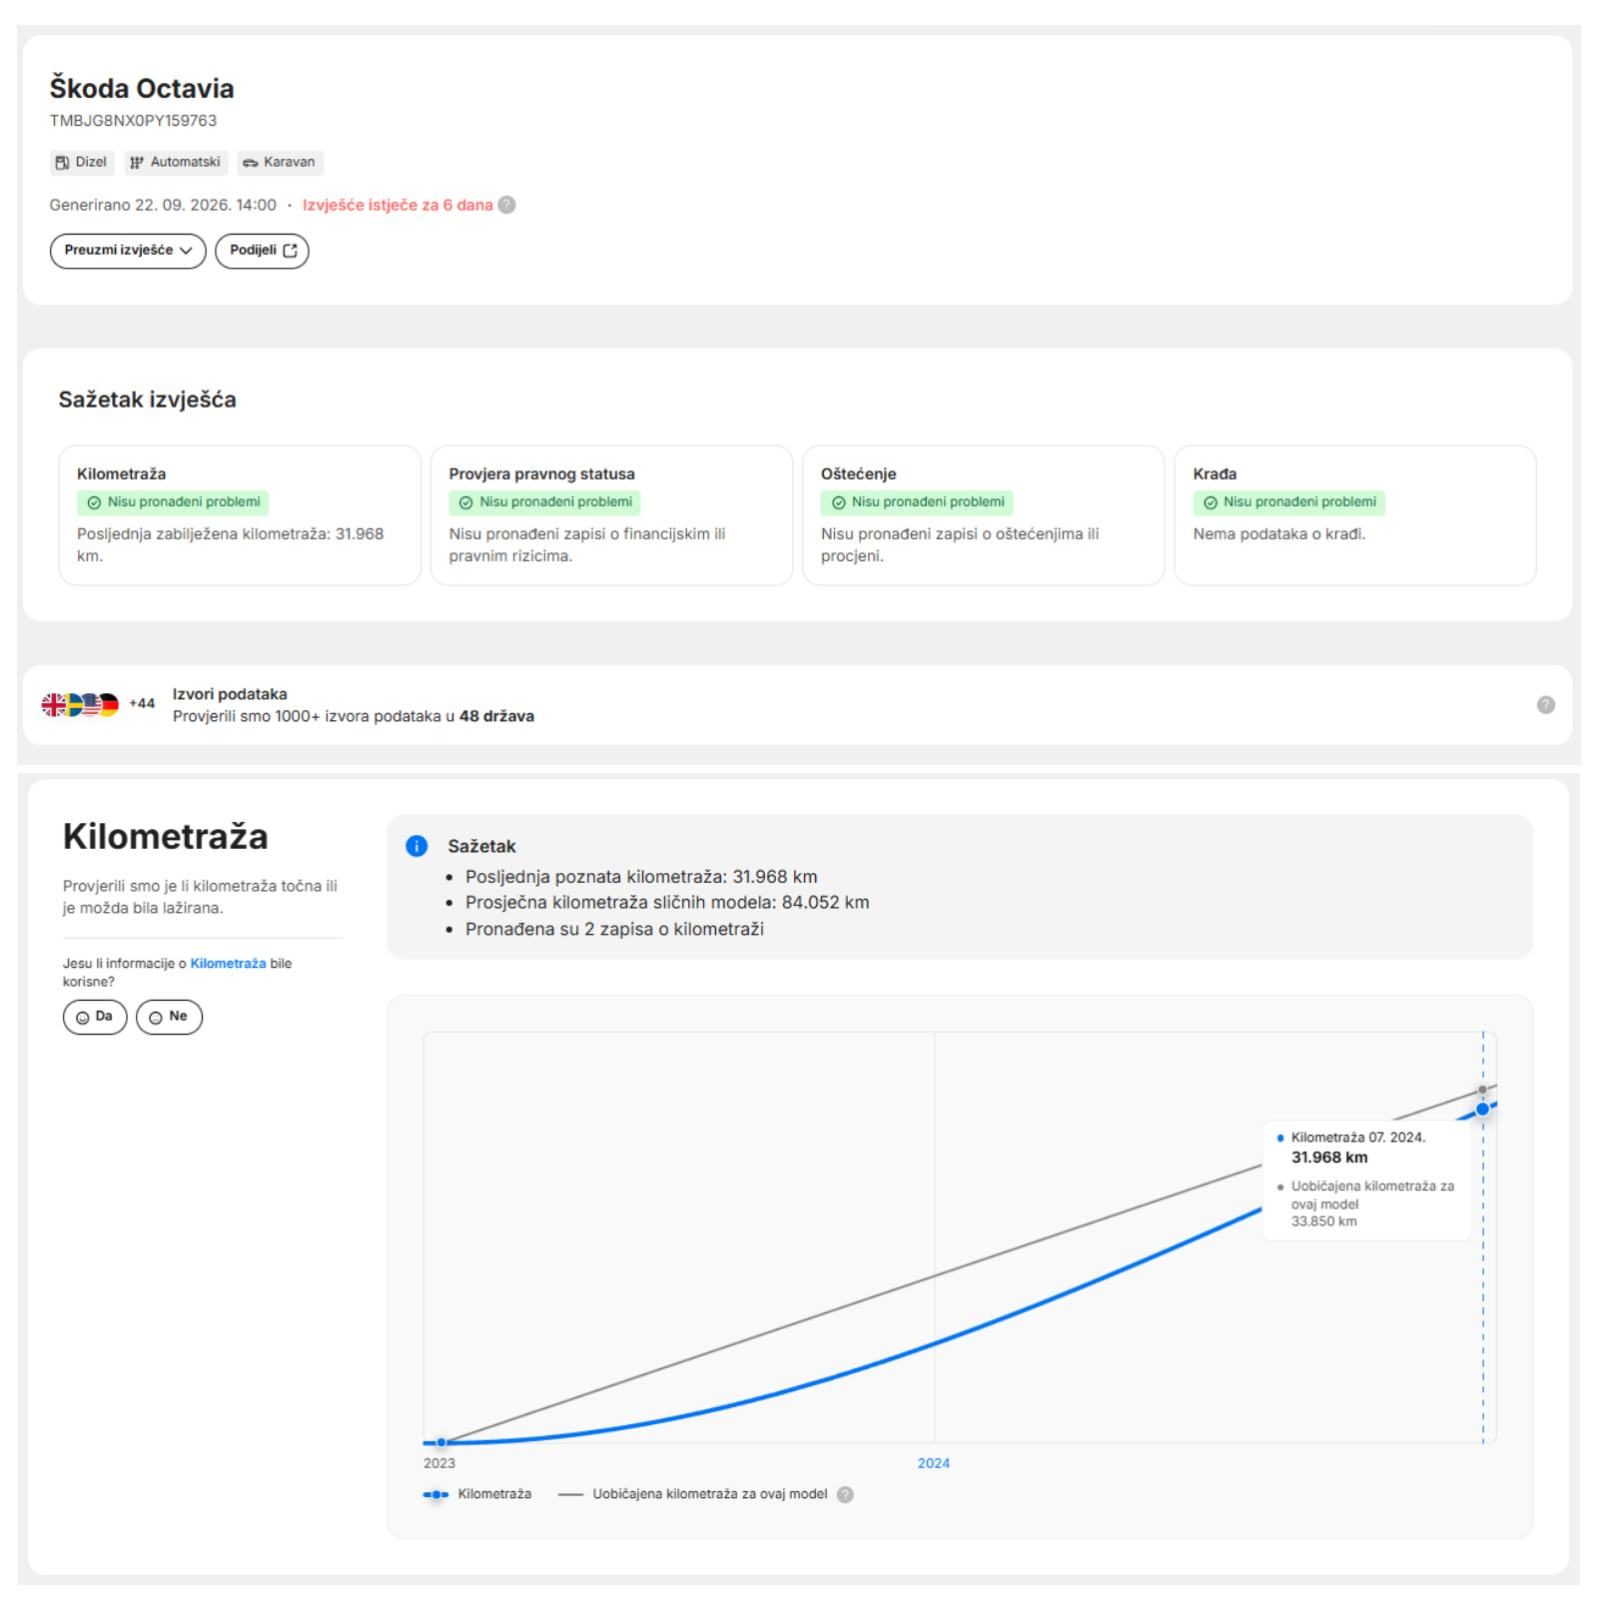Click green check icon in Oštećenje card
The height and width of the screenshot is (1600, 1598).
coord(838,503)
